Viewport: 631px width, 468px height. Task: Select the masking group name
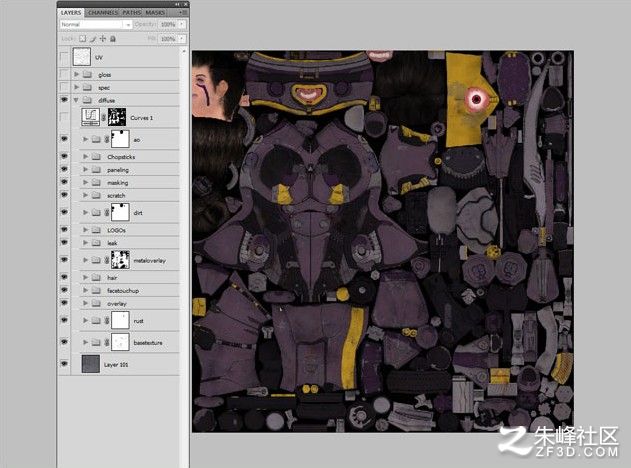[x=118, y=183]
